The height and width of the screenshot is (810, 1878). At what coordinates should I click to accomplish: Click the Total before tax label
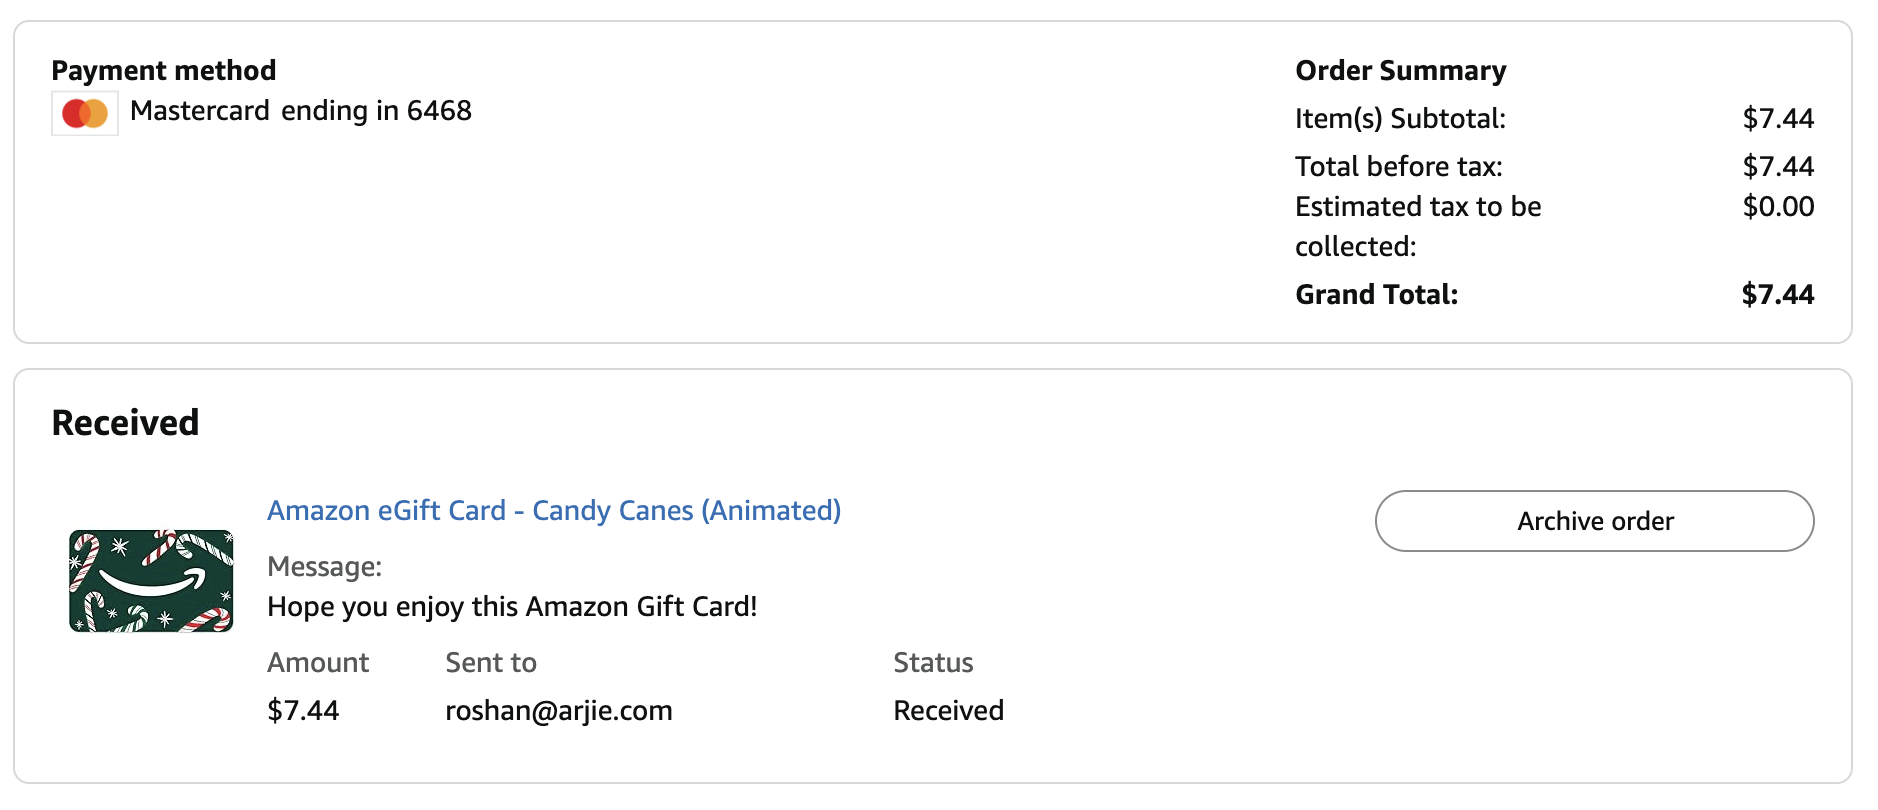pos(1398,167)
